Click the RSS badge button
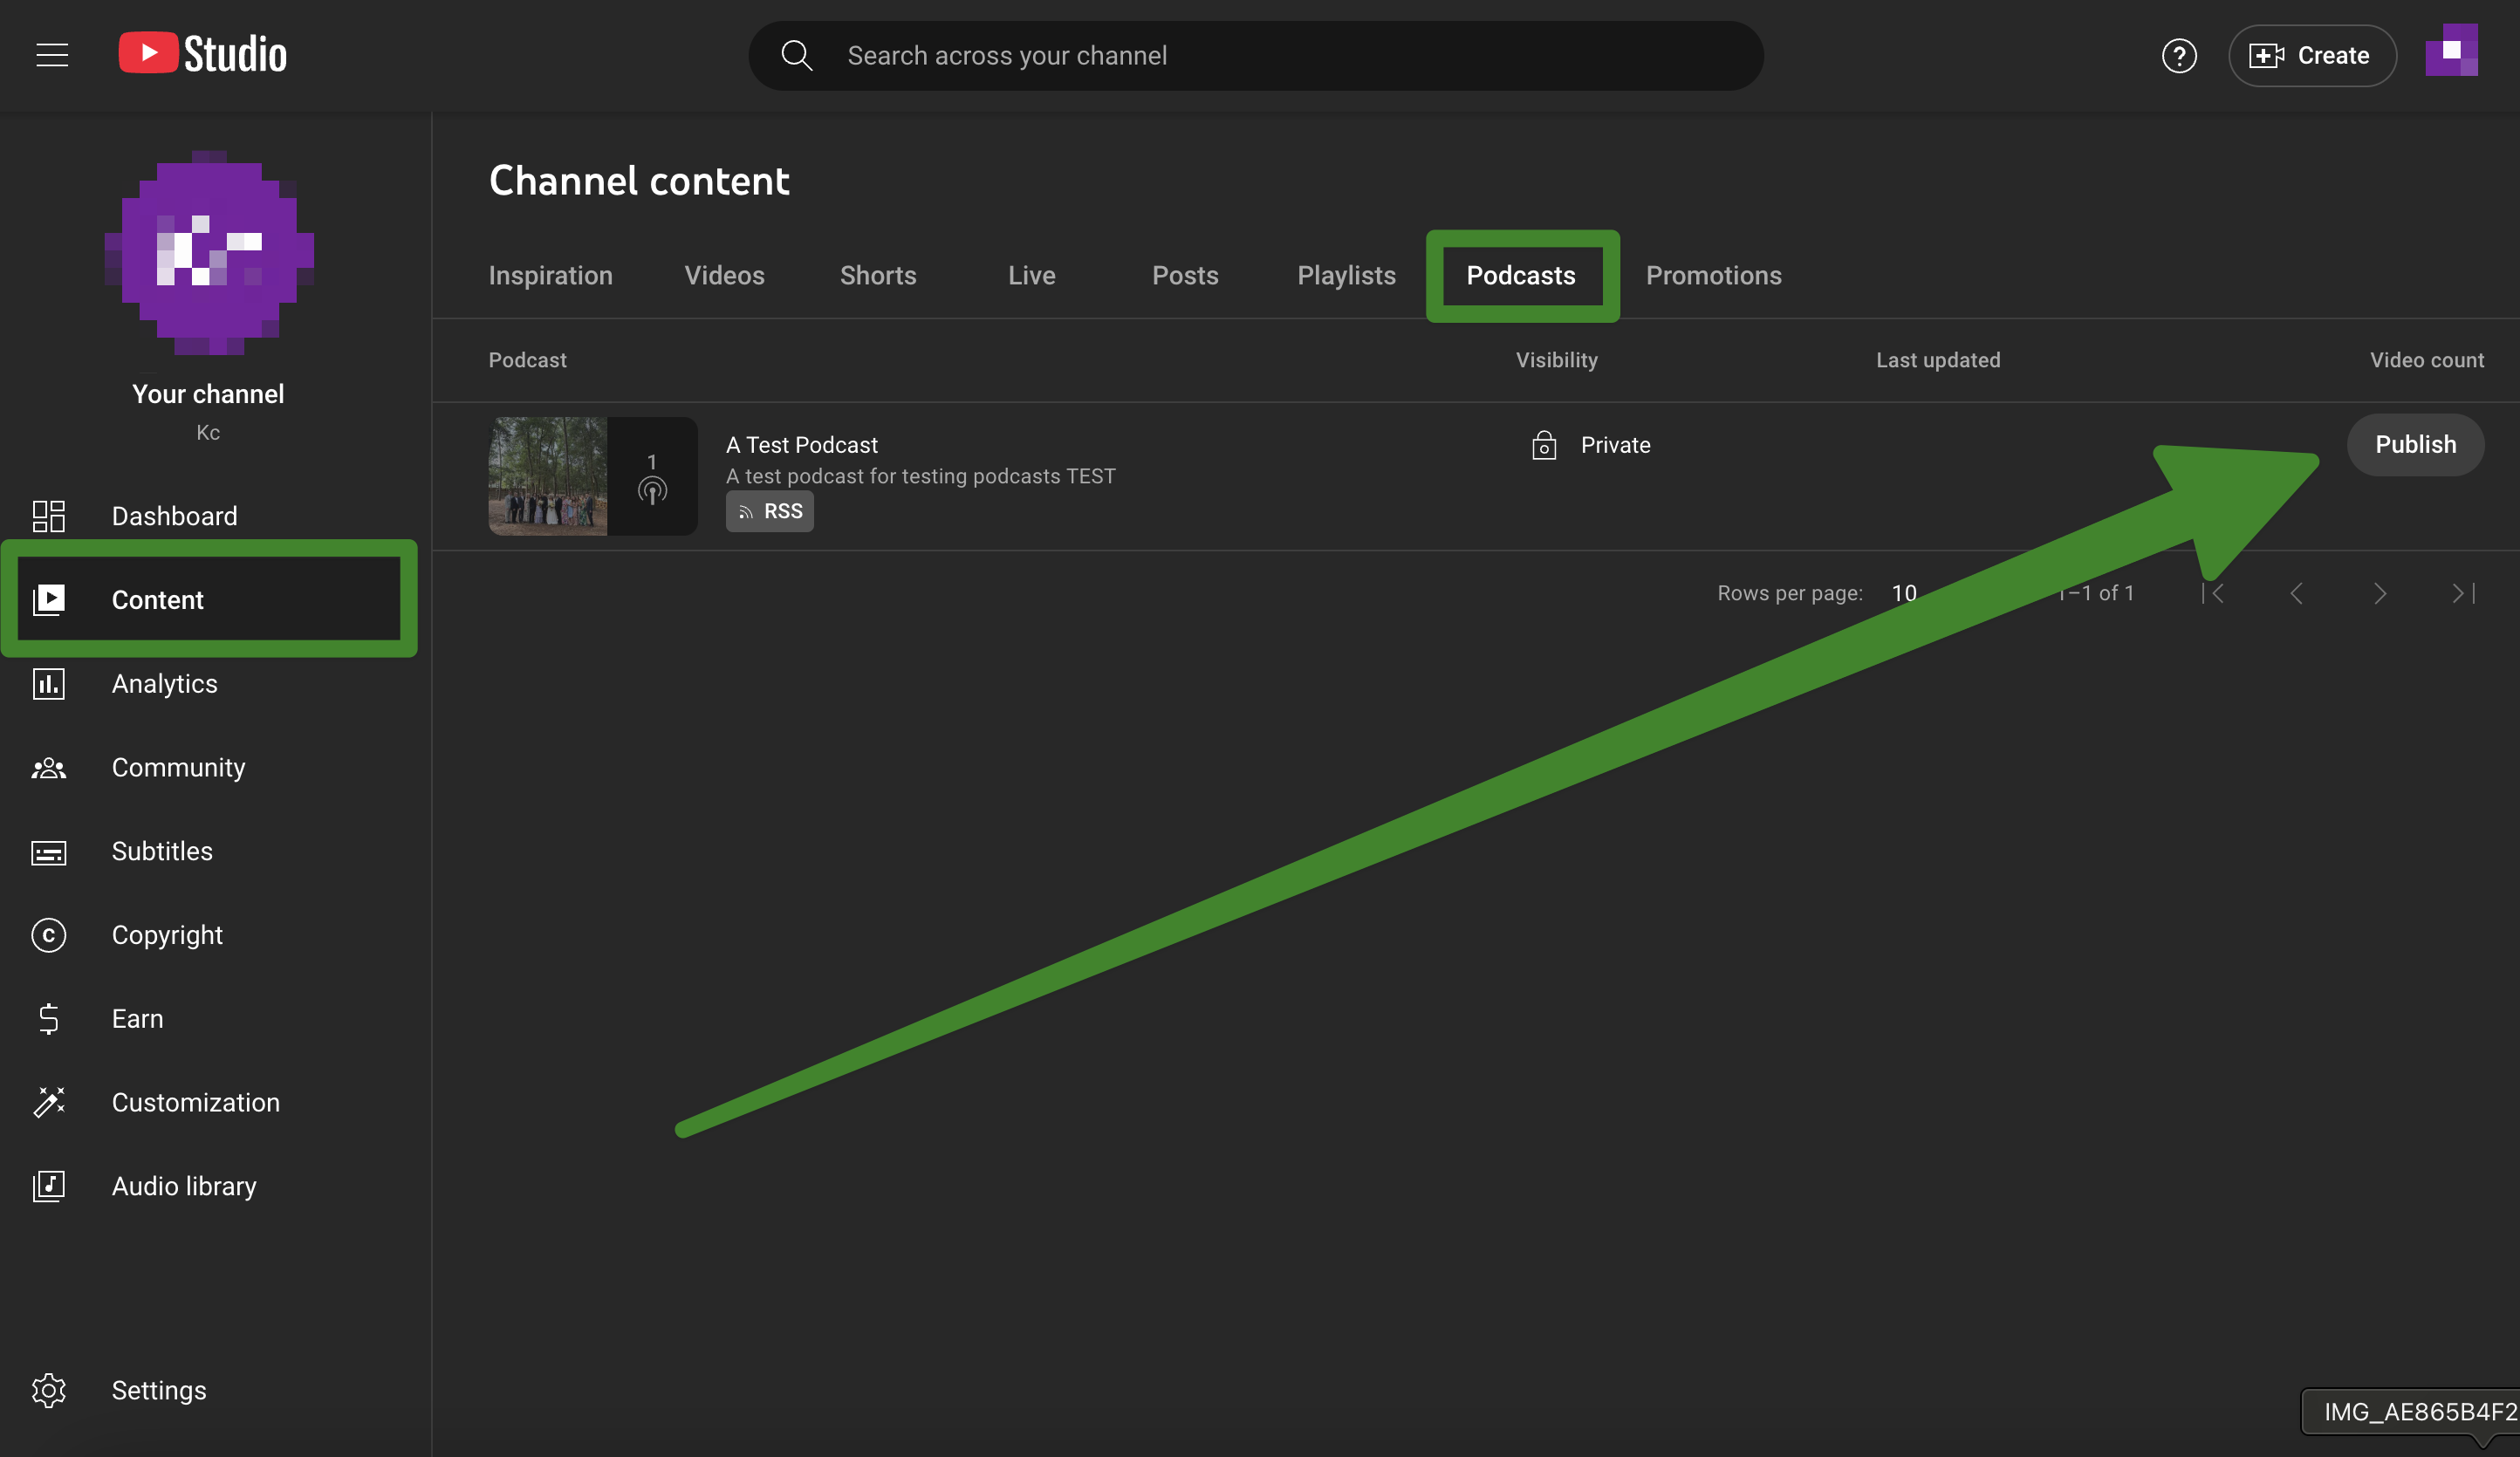Viewport: 2520px width, 1457px height. pyautogui.click(x=769, y=512)
